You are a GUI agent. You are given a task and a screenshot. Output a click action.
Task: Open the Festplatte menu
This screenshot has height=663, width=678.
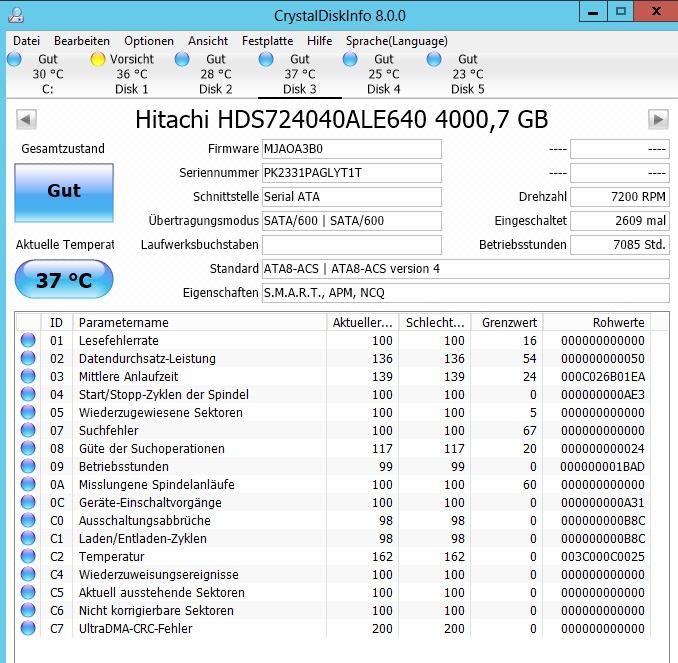(267, 41)
